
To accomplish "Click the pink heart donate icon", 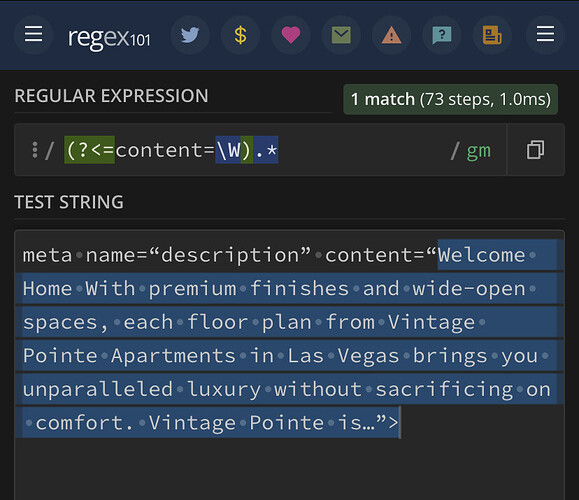I will [291, 35].
